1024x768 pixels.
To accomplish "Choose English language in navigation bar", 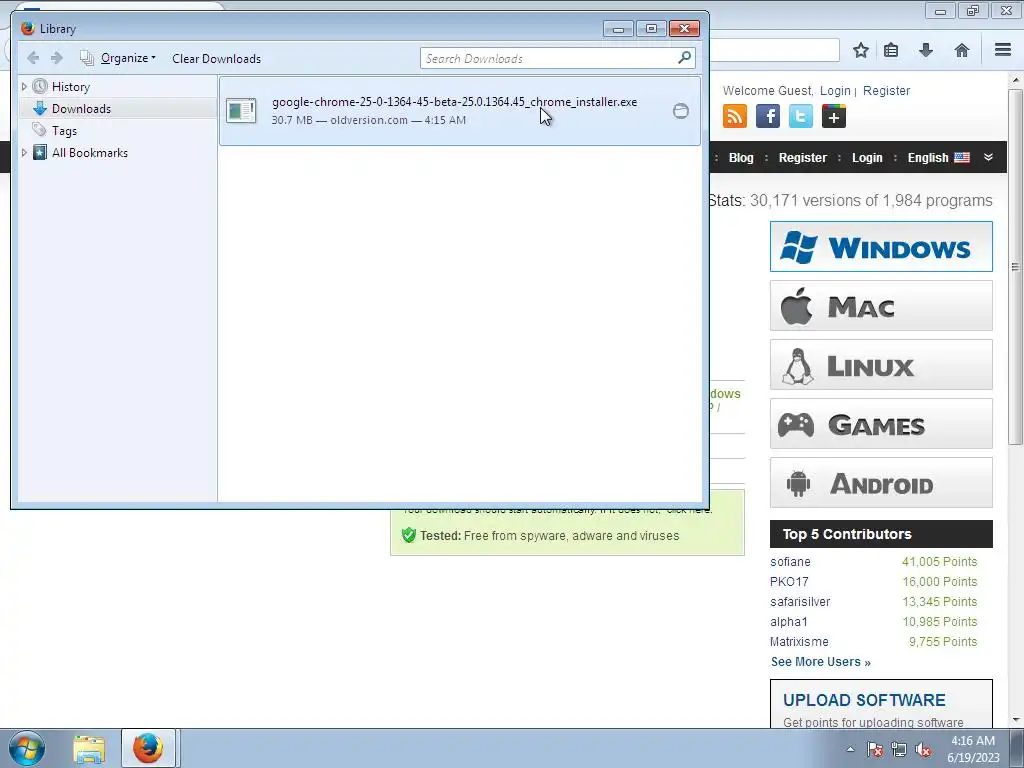I will click(x=938, y=157).
